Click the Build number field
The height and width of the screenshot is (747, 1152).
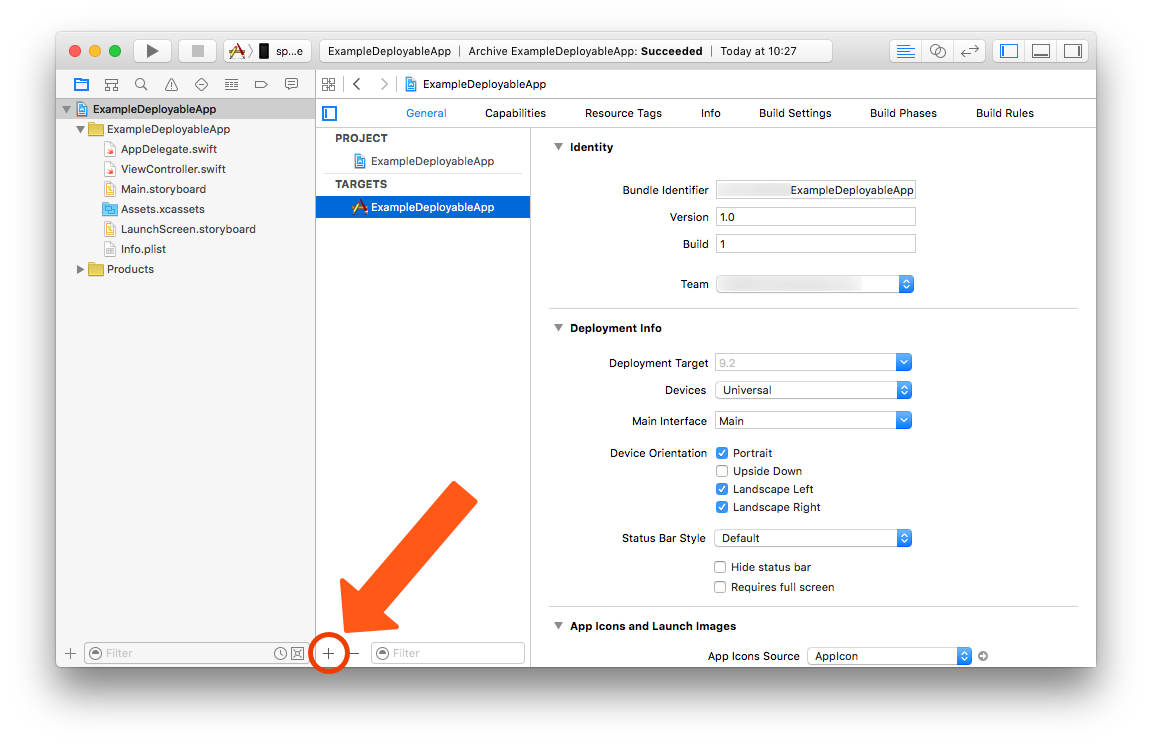816,244
